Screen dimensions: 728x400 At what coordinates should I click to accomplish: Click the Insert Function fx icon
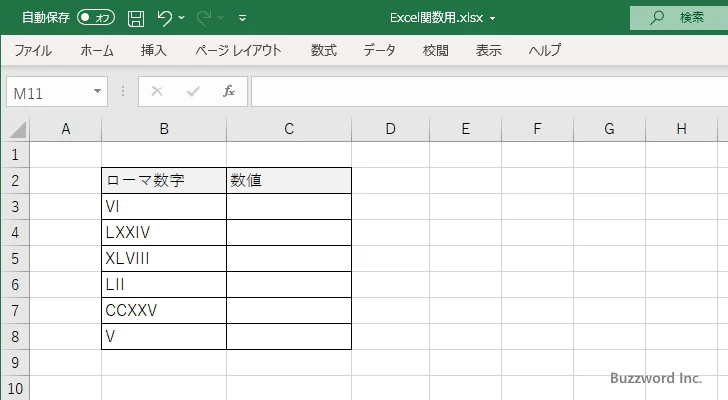click(229, 91)
